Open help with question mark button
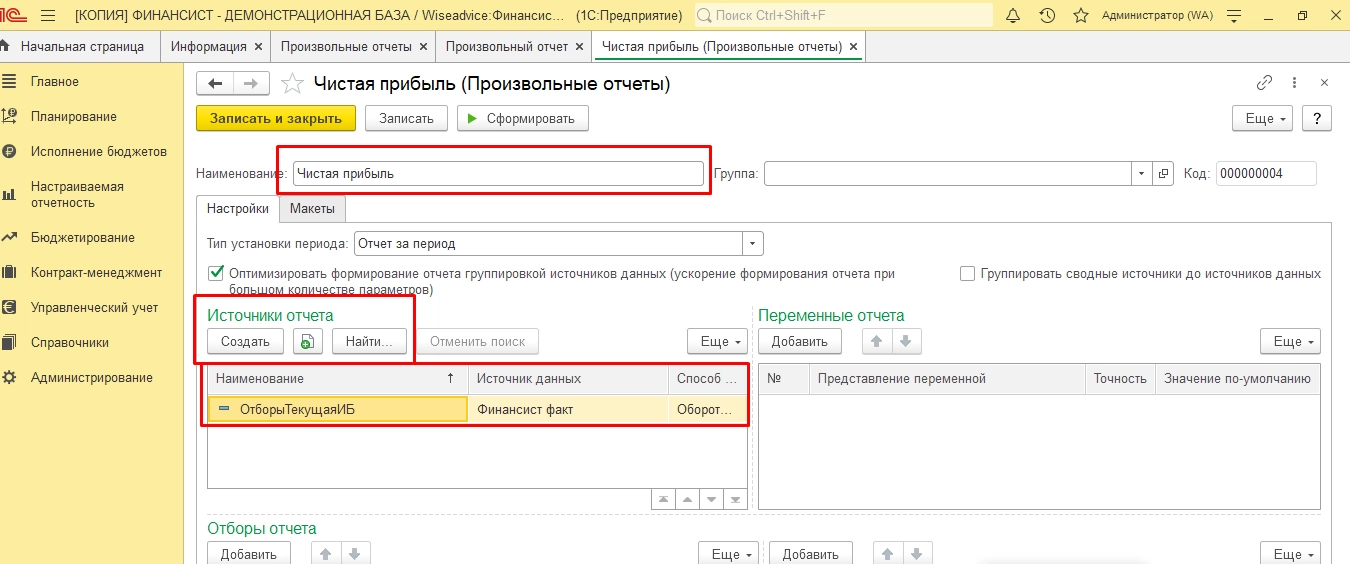Screen dimensions: 1350x564 (x=1317, y=118)
